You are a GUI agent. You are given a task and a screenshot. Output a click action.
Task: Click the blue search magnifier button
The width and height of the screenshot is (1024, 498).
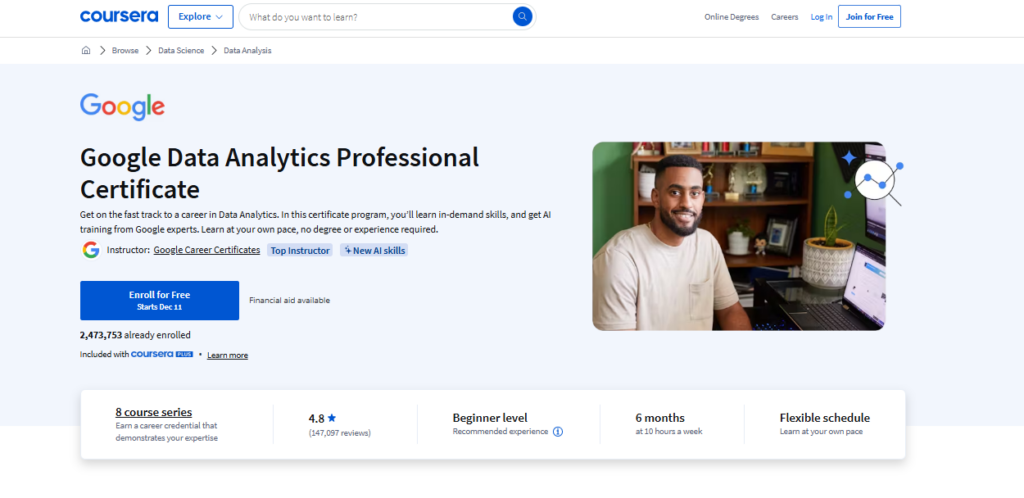click(522, 17)
